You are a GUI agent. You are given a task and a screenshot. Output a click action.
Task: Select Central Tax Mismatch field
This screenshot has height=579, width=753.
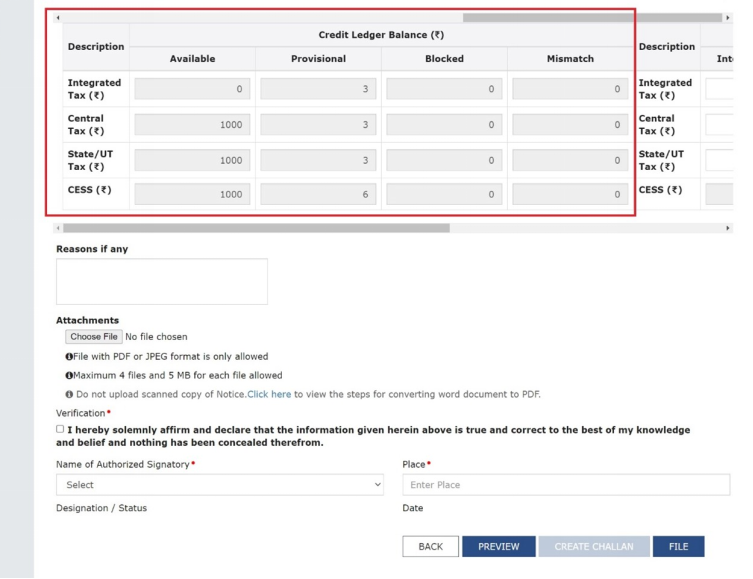tap(570, 124)
